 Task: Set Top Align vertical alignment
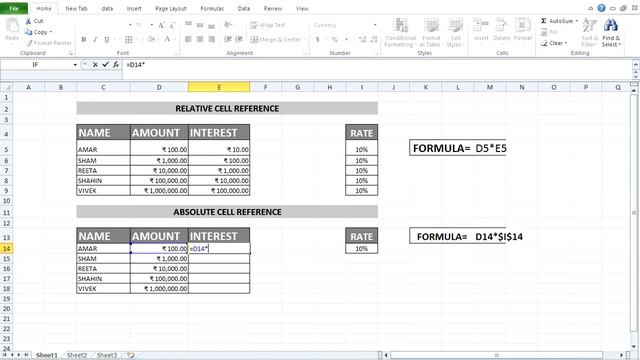point(188,25)
